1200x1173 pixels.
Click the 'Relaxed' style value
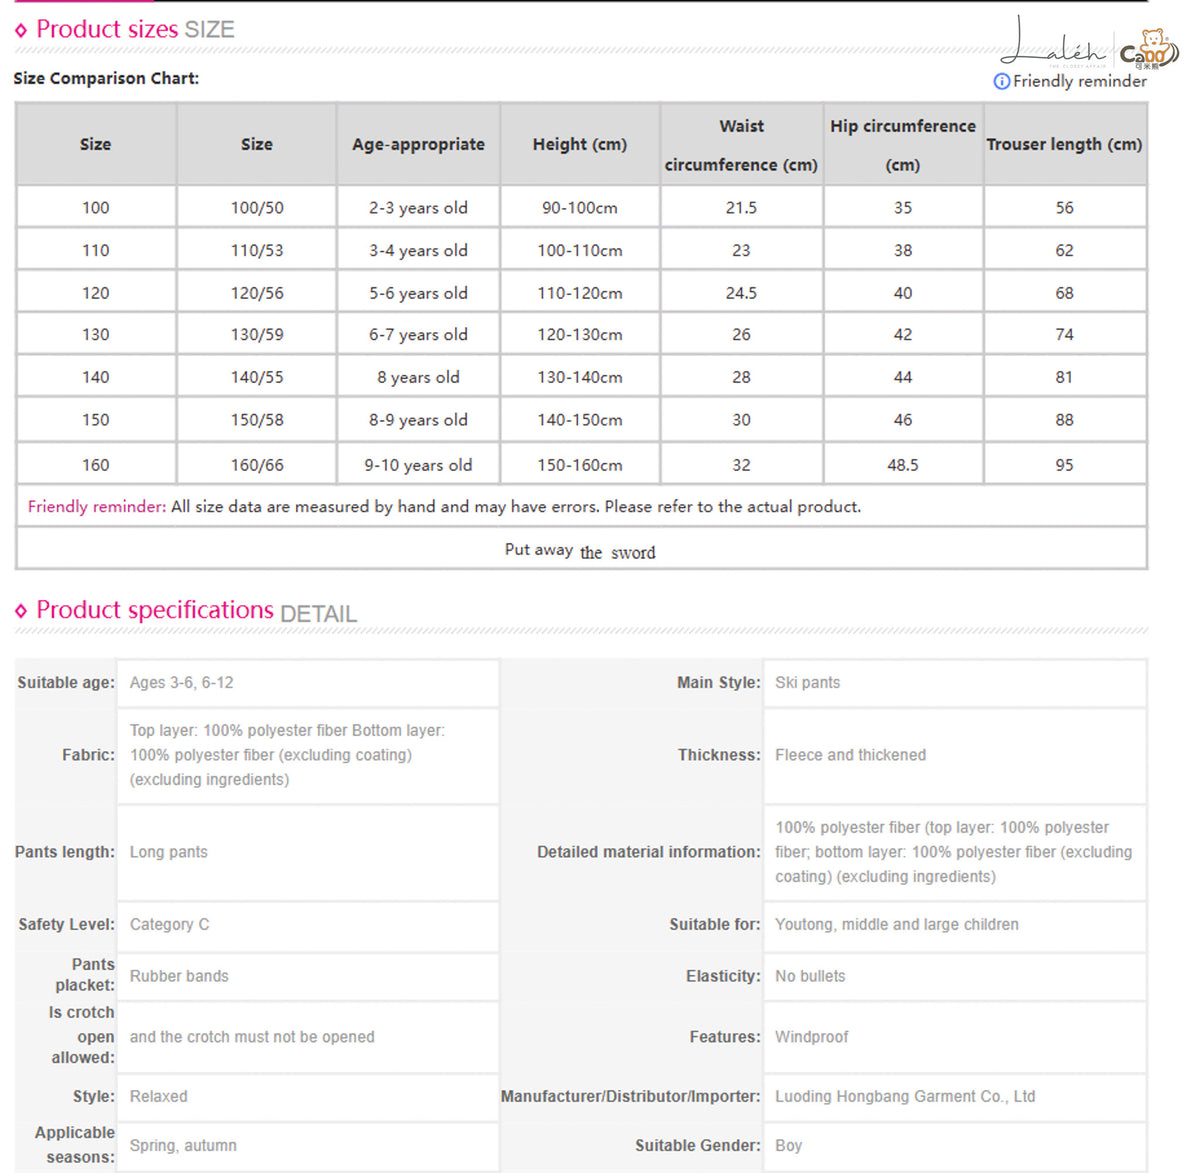pos(158,1096)
